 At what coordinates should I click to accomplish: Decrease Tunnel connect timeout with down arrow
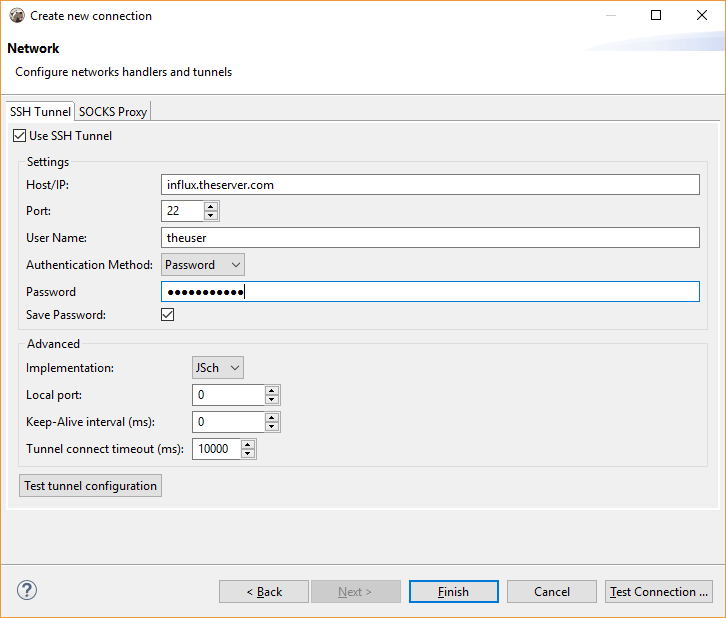248,453
